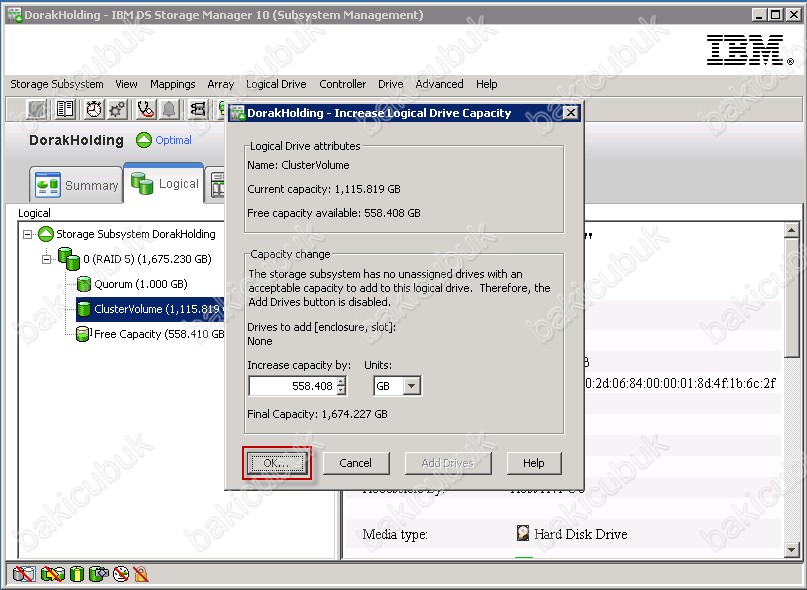Click the disabled Add Drives button
The width and height of the screenshot is (807, 590).
tap(448, 463)
